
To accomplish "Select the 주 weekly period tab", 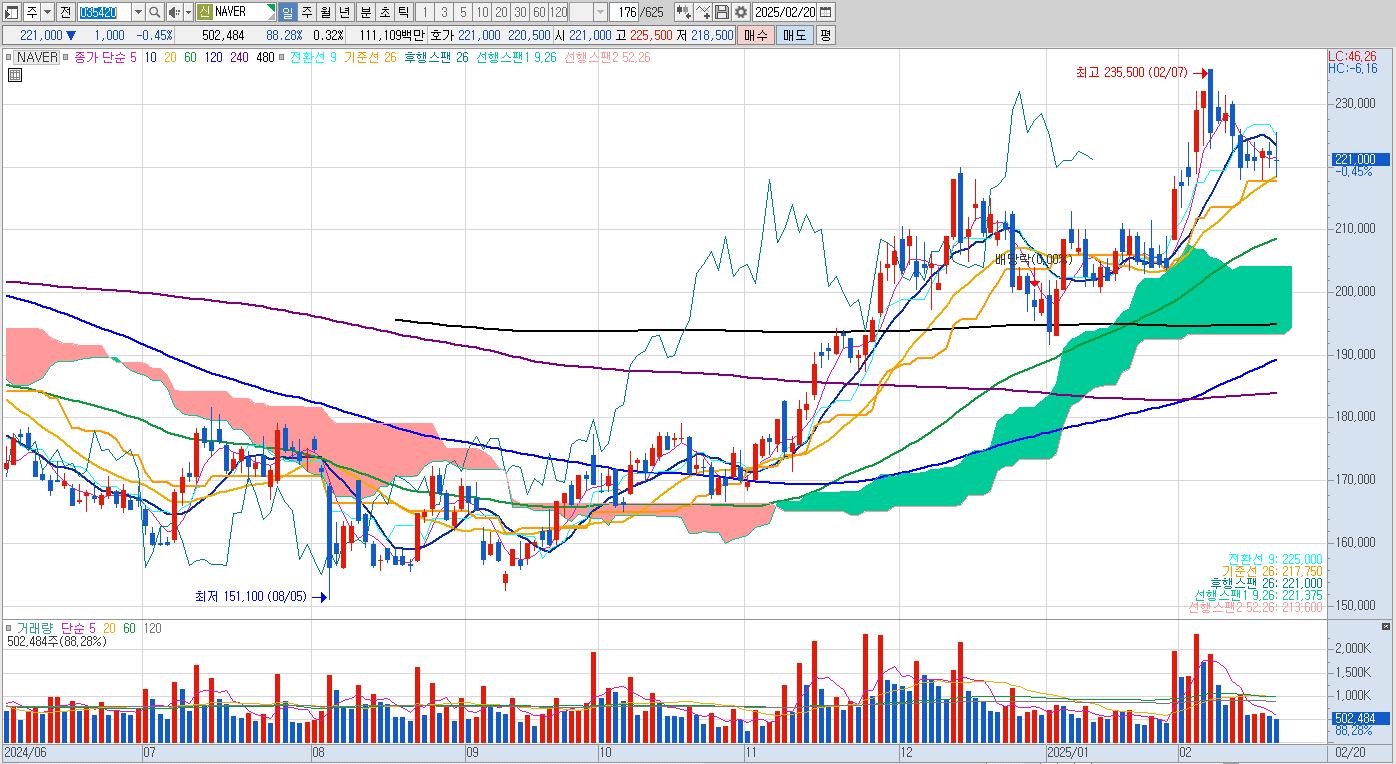I will [306, 12].
